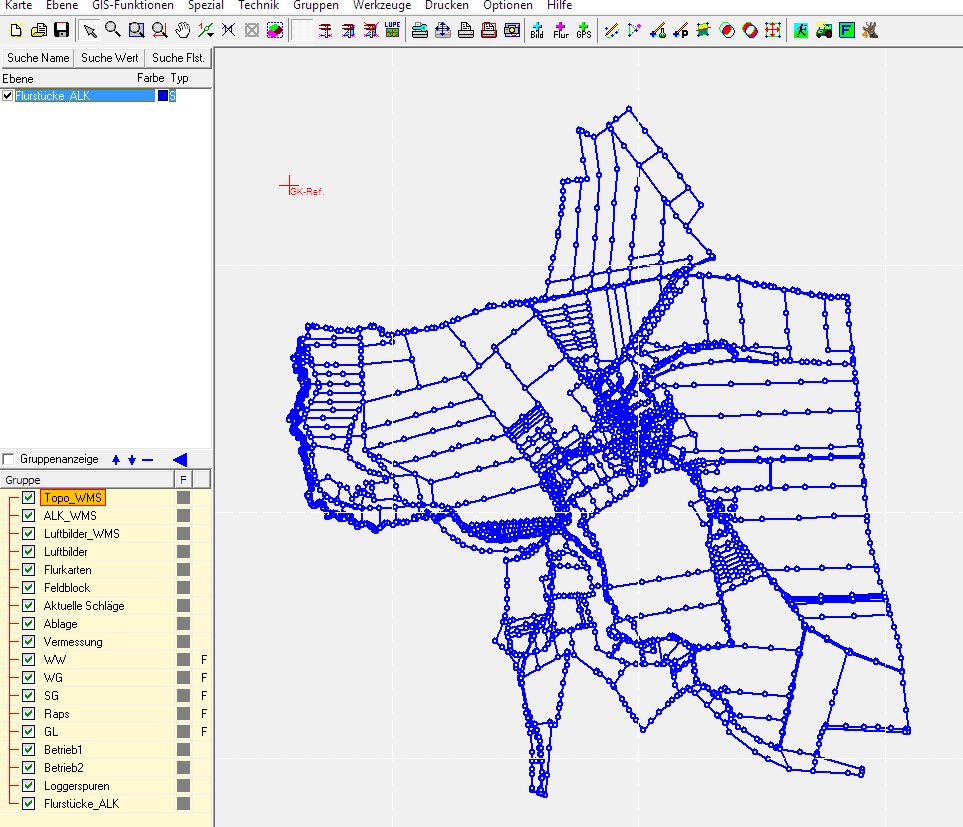Screen dimensions: 963x827
Task: Click the large blue left-arrow collapse button
Action: tap(180, 459)
